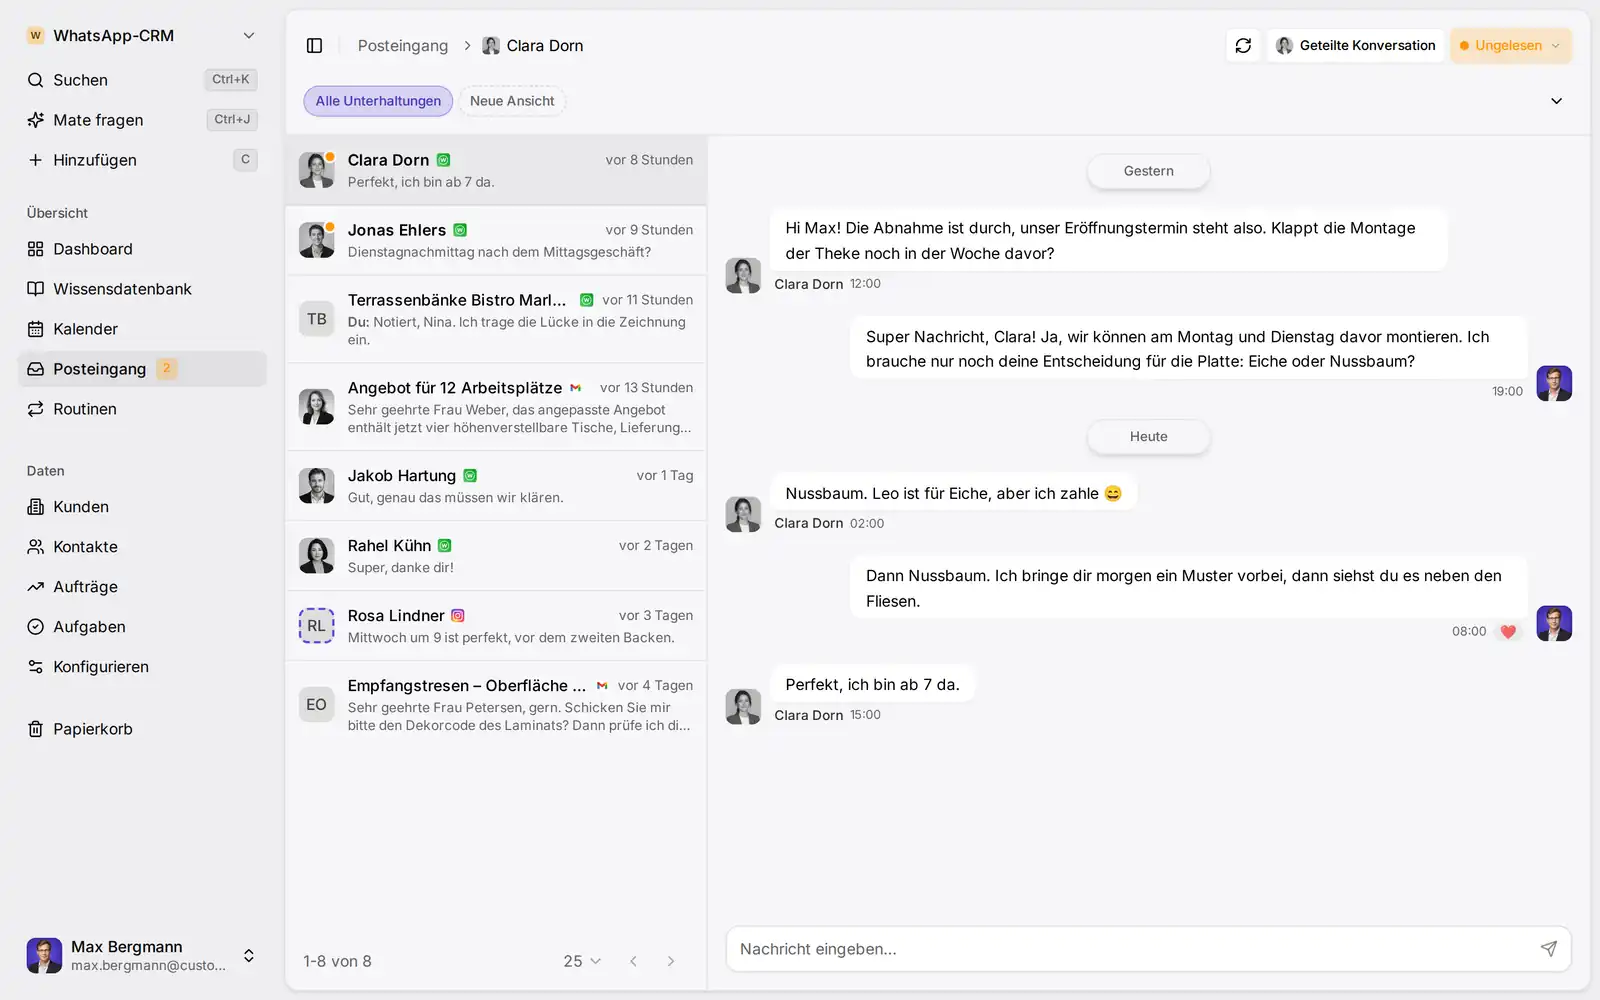This screenshot has height=1000, width=1600.
Task: Open Aufträge in the sidebar
Action: (x=141, y=587)
